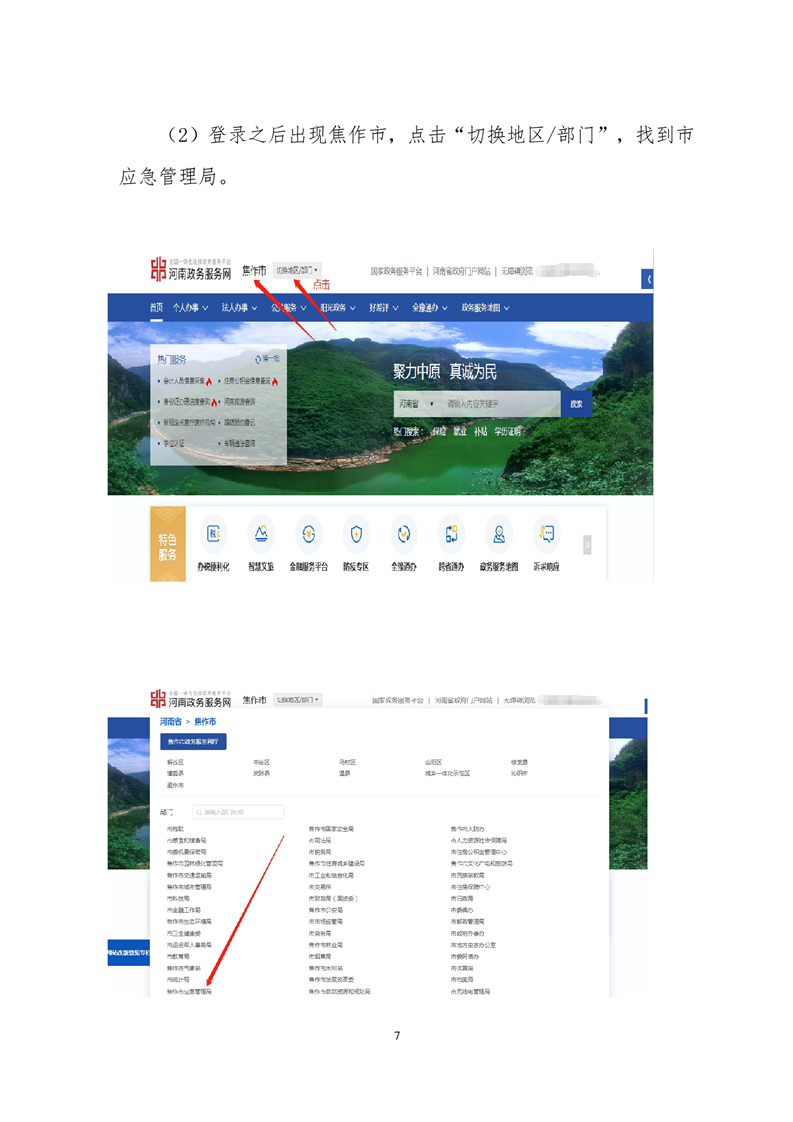The height and width of the screenshot is (1122, 793).
Task: Click the 部门 name search input field
Action: pos(238,812)
